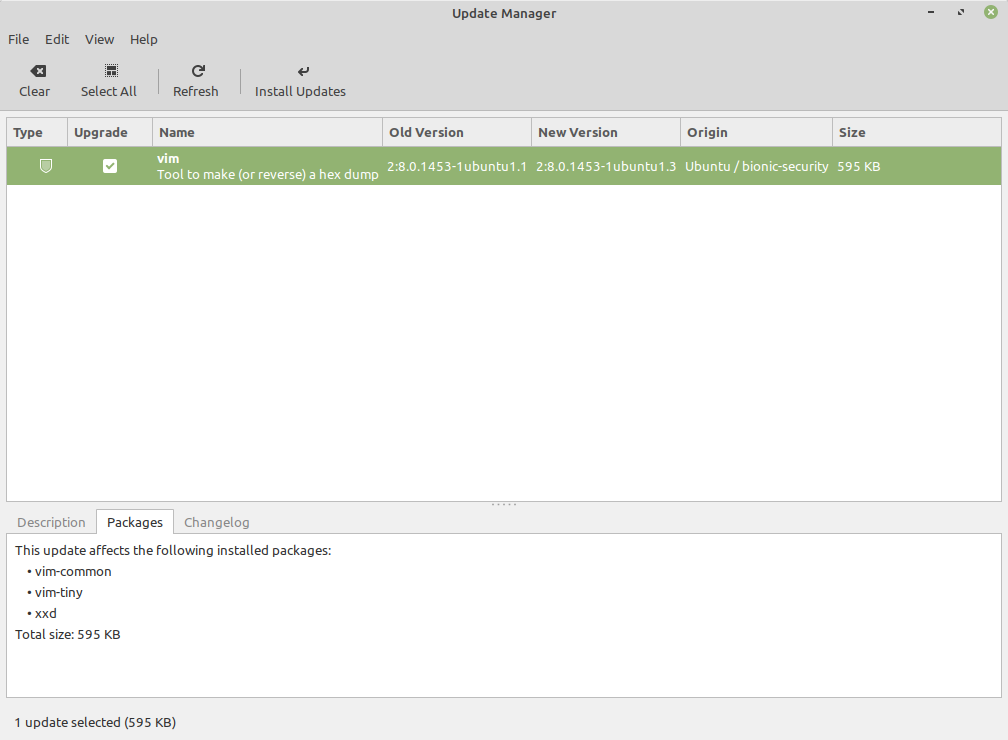Click new version 2:8.0.1453-1ubuntu1.3 cell
The height and width of the screenshot is (740, 1008).
[x=606, y=167]
